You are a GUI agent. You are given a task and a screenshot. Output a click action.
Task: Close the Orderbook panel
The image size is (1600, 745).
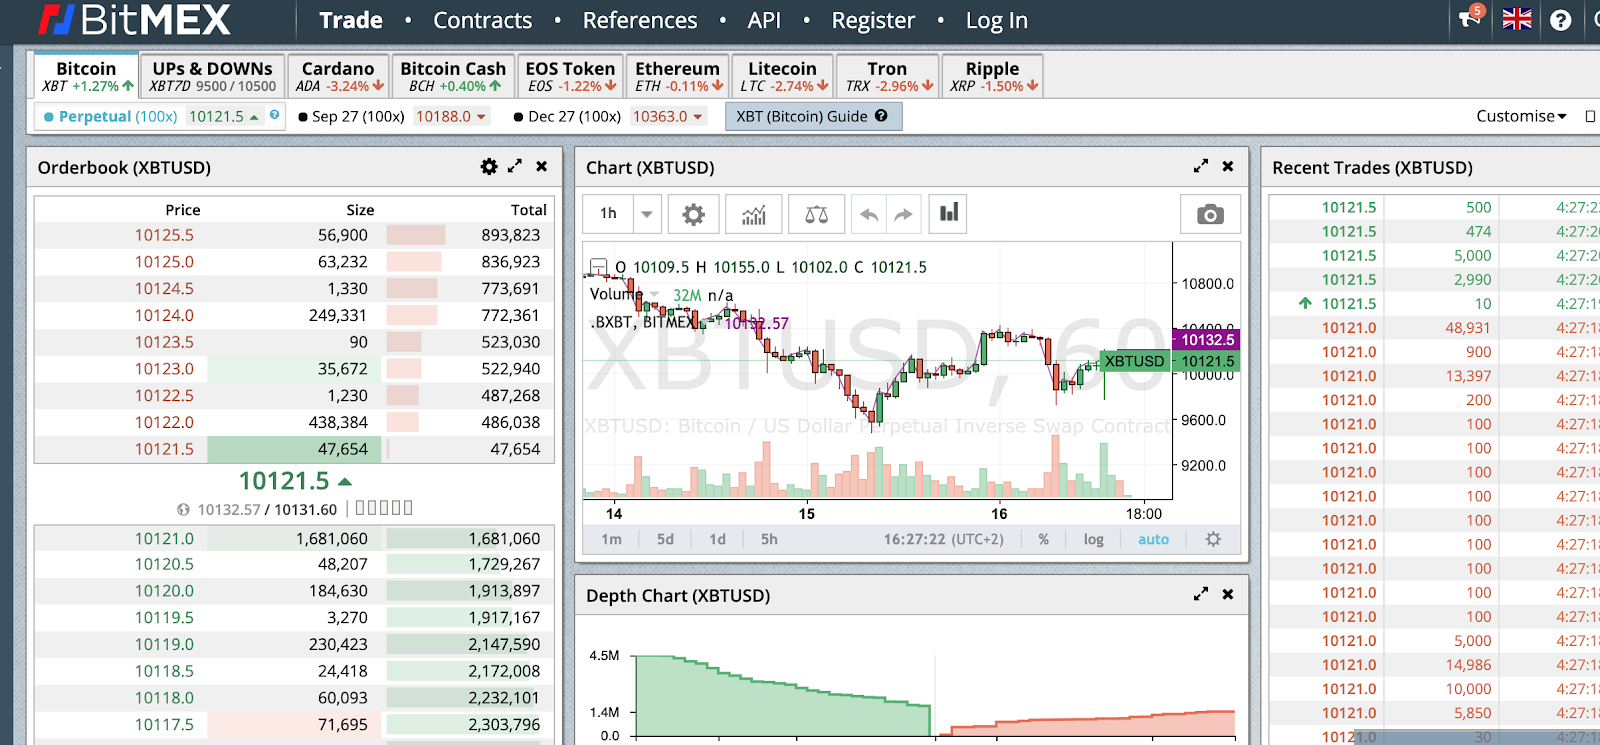542,167
